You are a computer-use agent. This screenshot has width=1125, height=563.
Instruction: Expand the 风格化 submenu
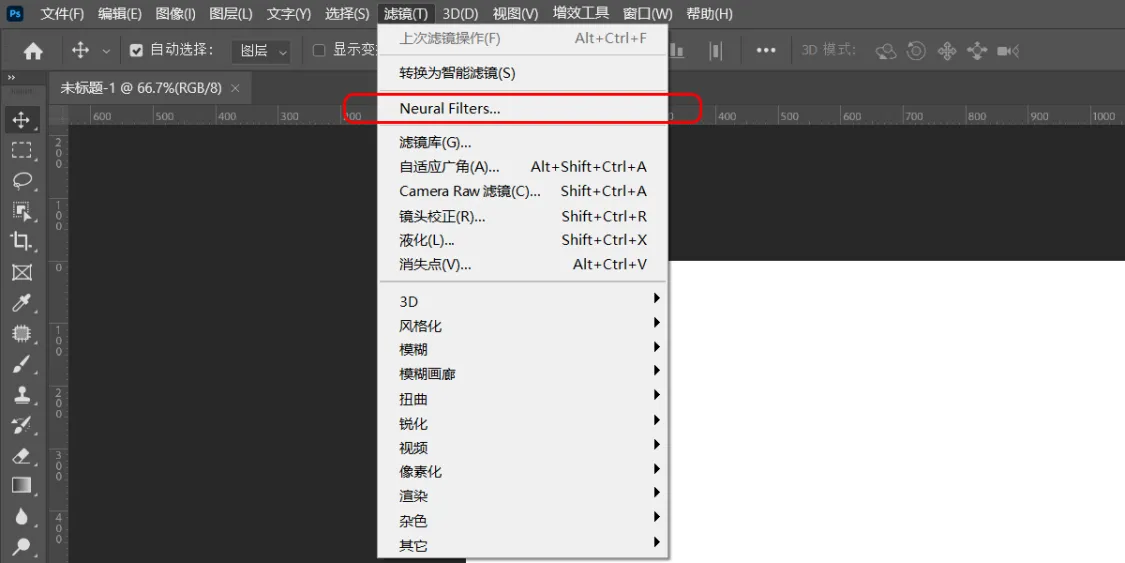[523, 326]
